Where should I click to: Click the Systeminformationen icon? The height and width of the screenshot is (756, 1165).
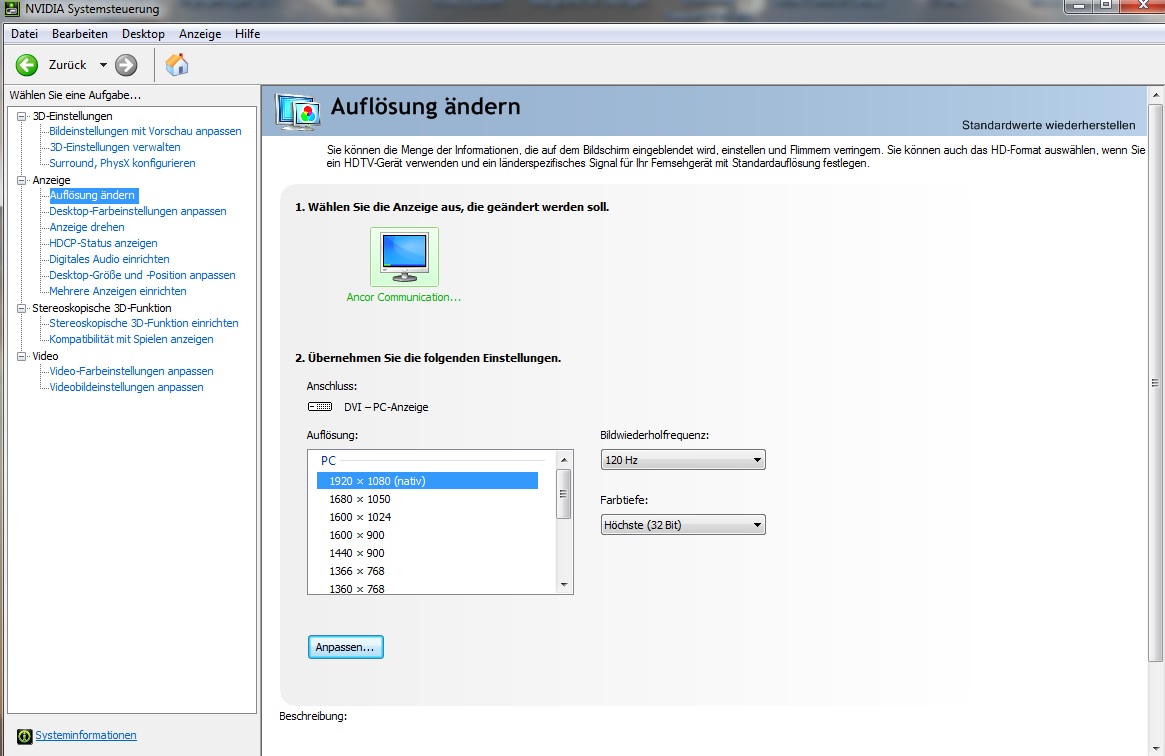click(25, 736)
